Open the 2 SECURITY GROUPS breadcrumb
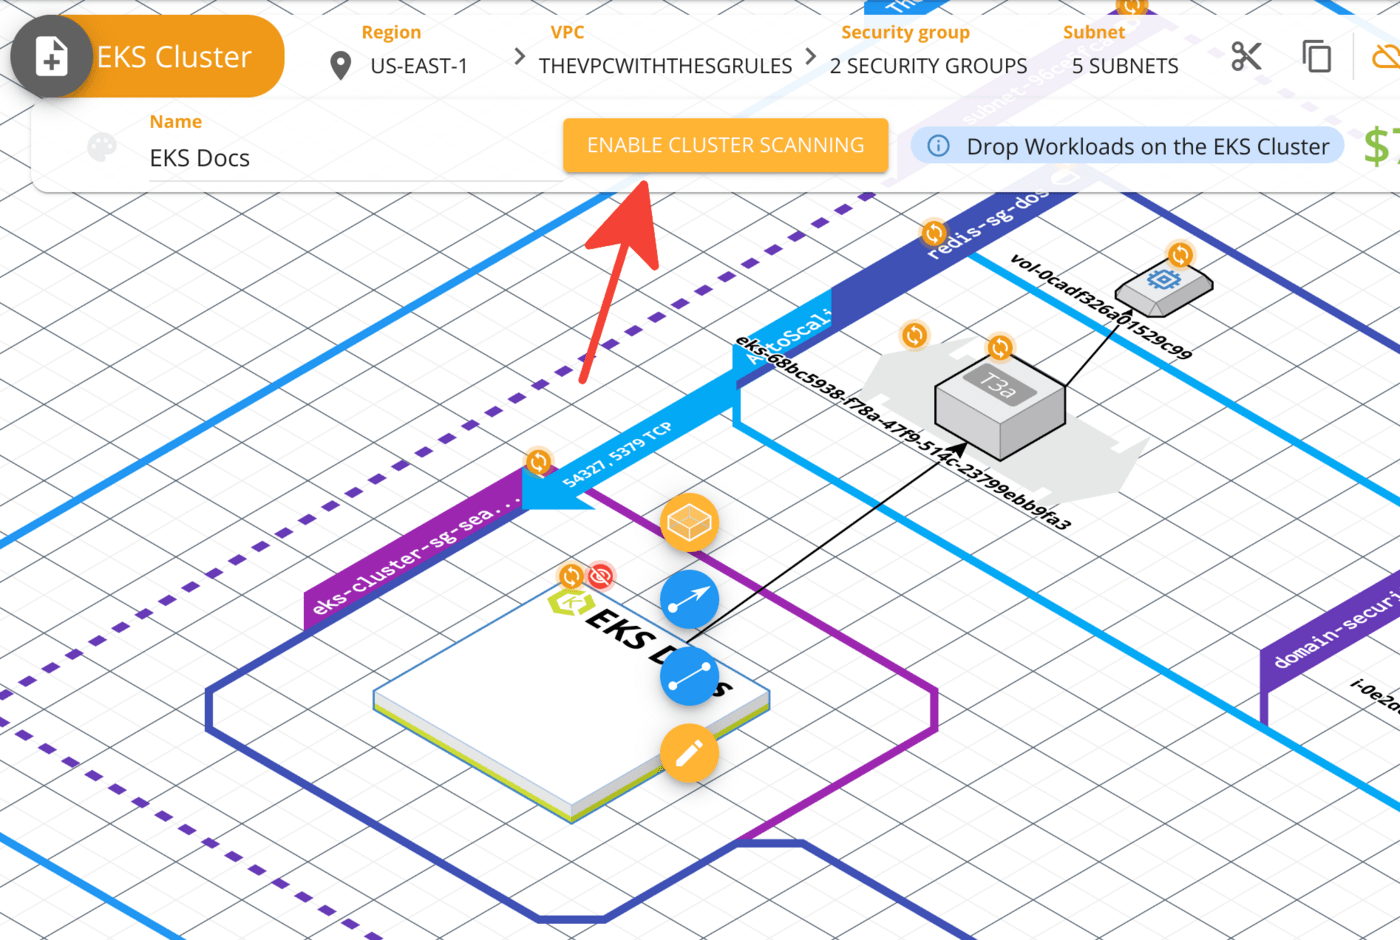 (928, 66)
